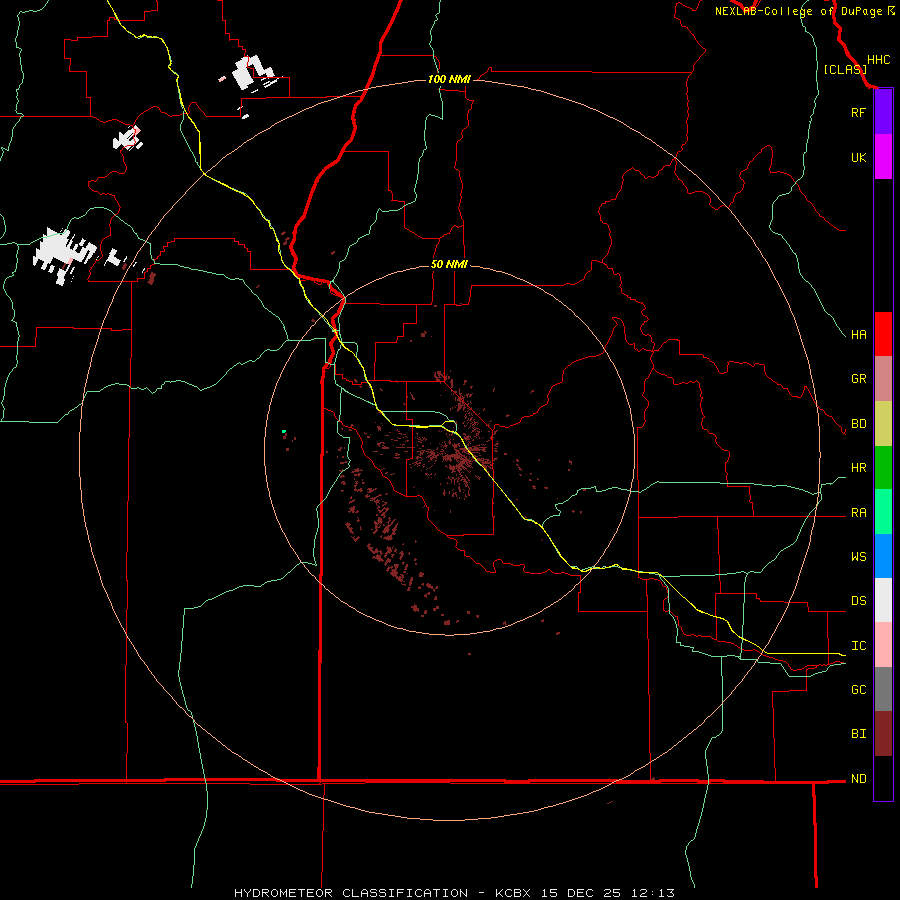
Task: Select the GR legend color block
Action: [883, 379]
